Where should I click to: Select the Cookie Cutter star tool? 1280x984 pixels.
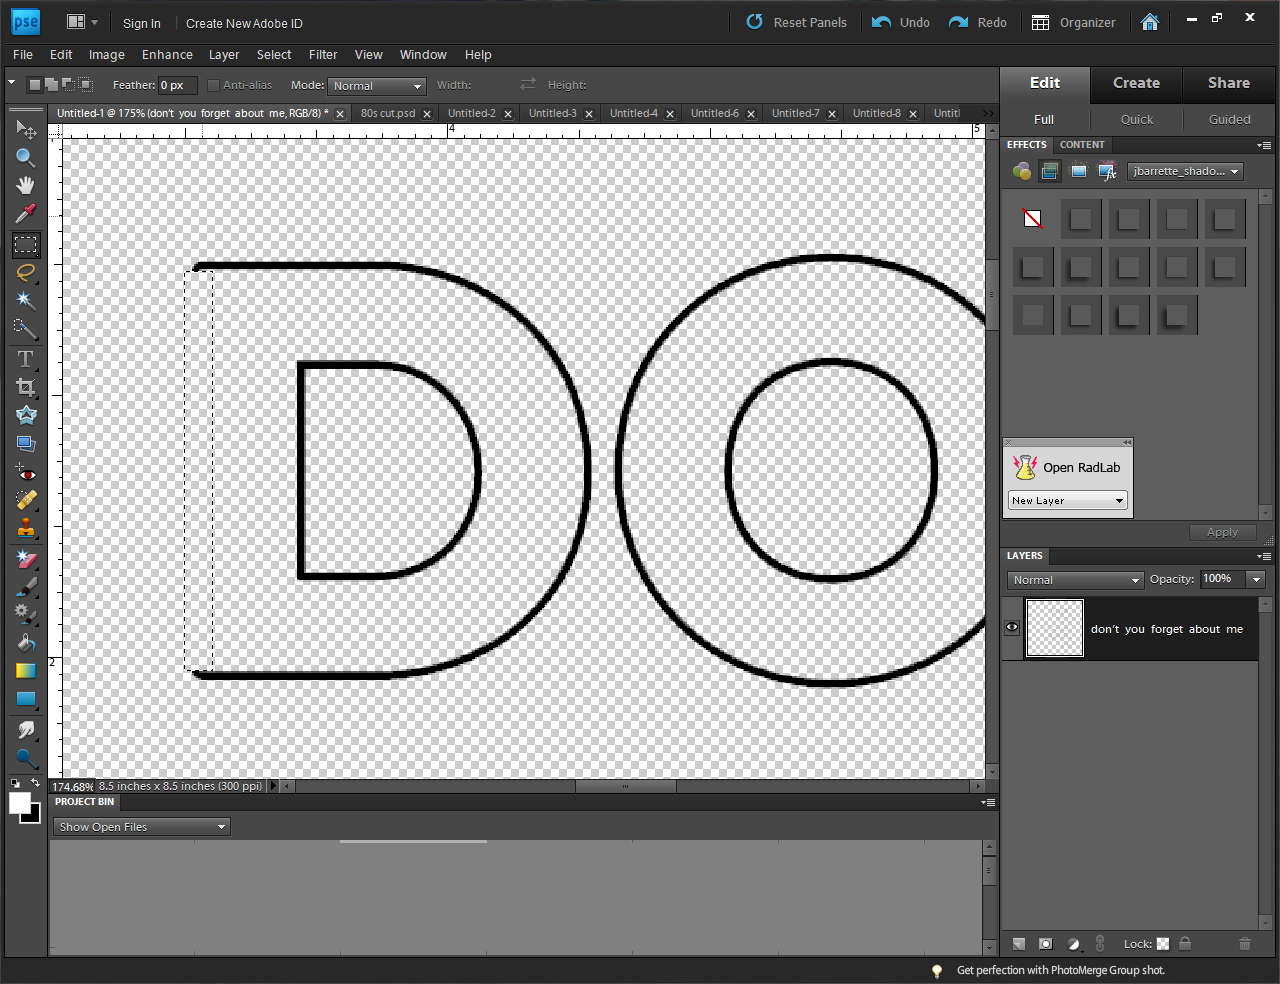pyautogui.click(x=26, y=415)
